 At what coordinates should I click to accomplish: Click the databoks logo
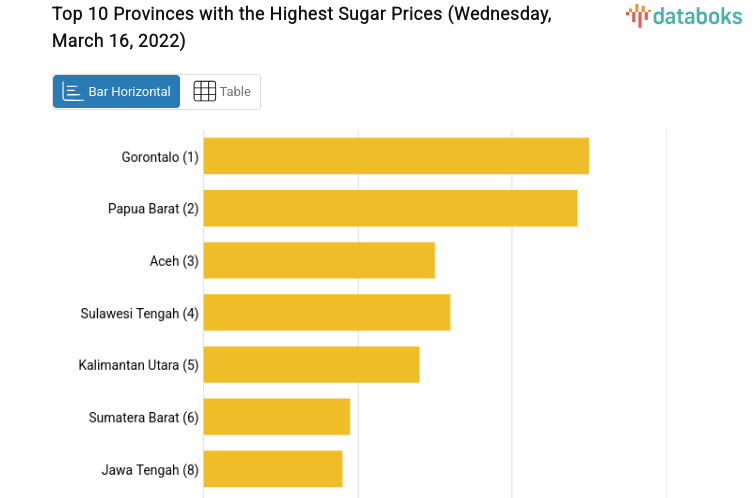coord(684,15)
